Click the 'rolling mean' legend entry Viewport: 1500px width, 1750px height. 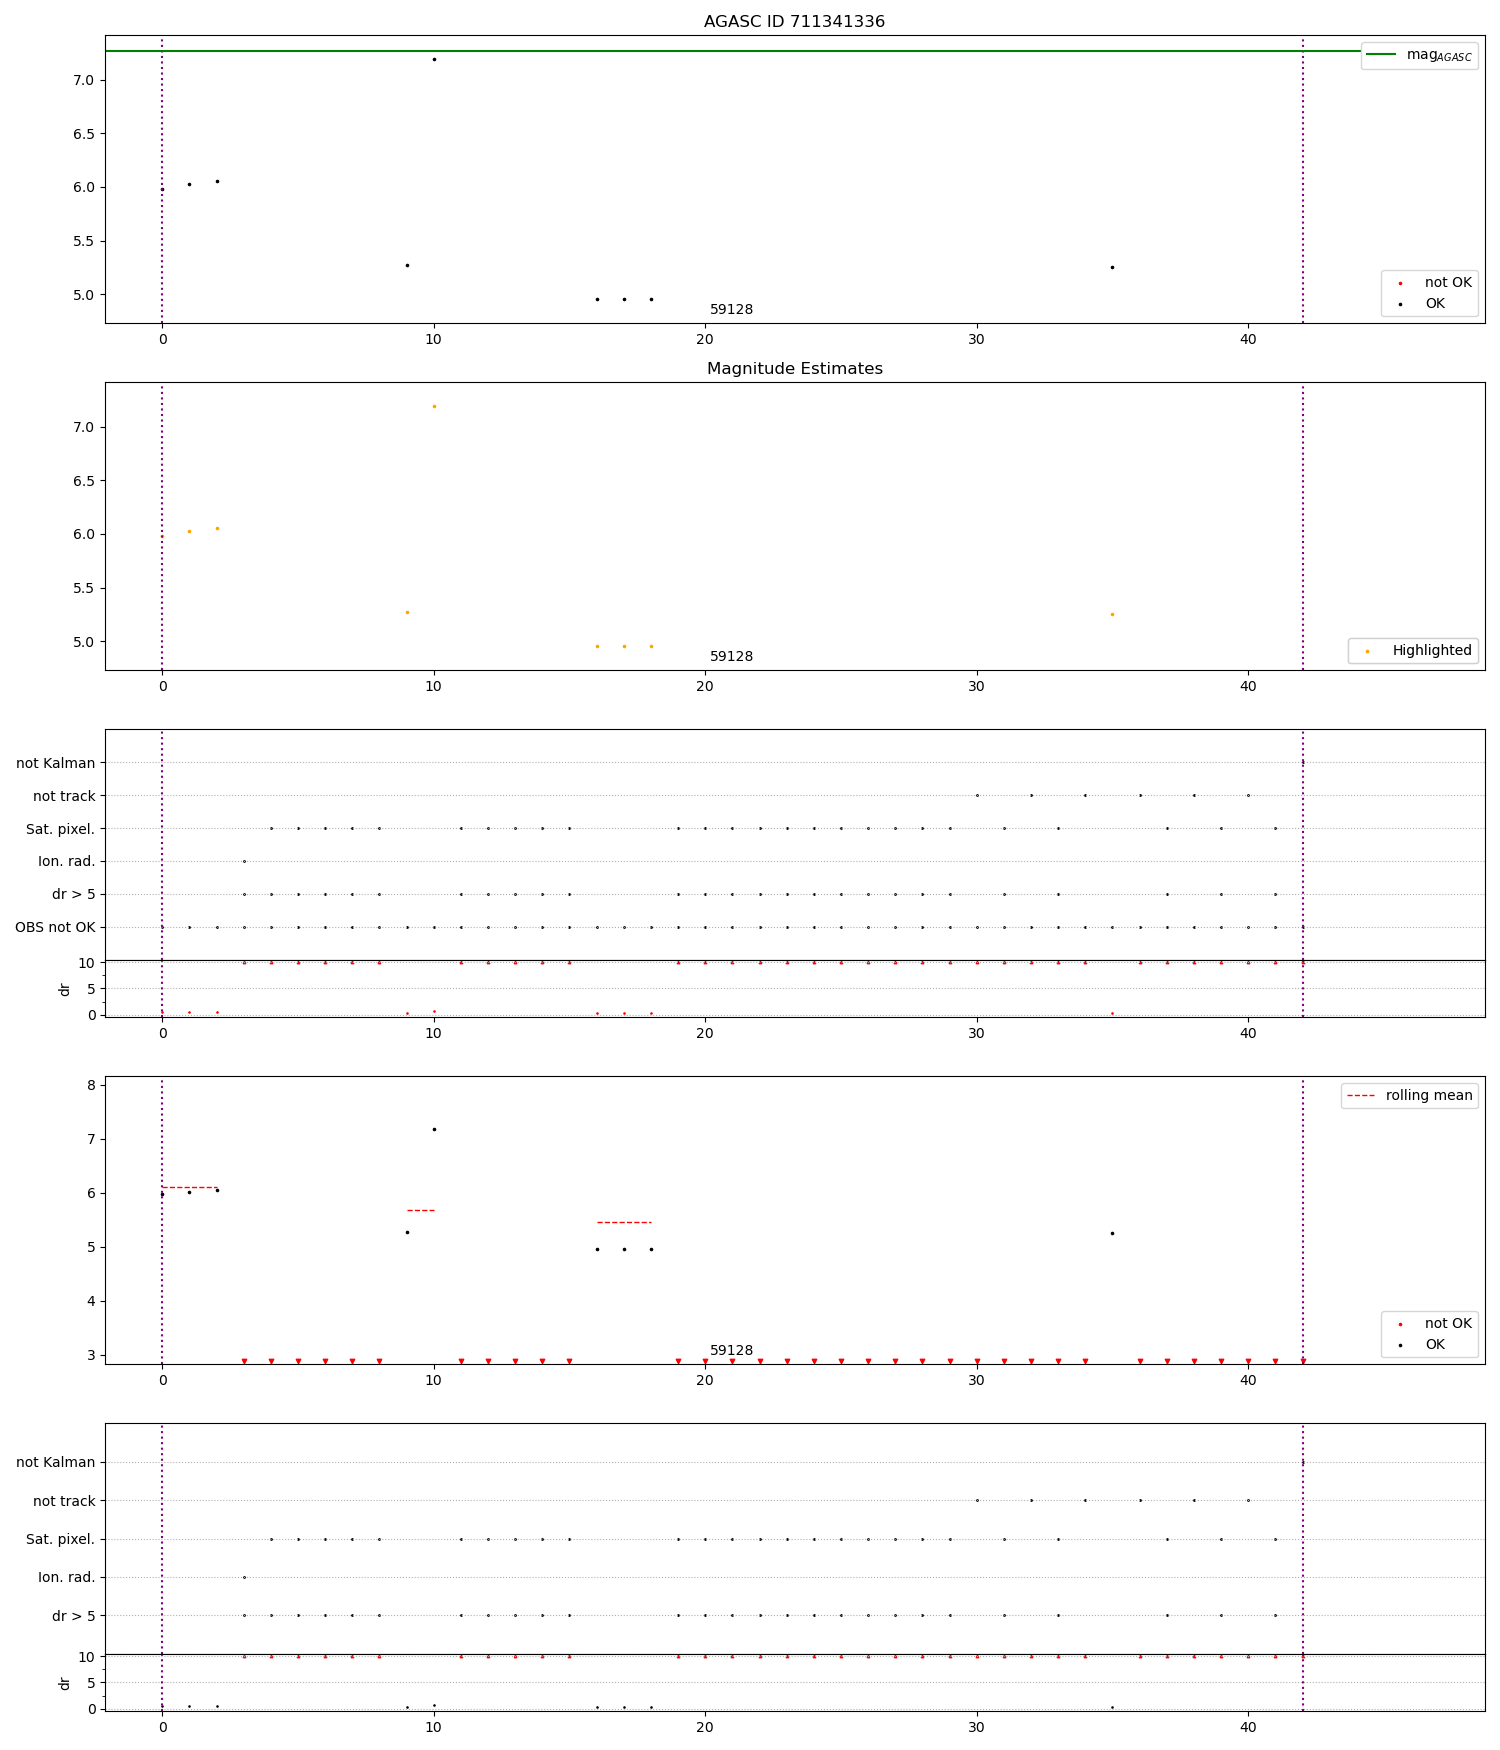tap(1411, 1096)
